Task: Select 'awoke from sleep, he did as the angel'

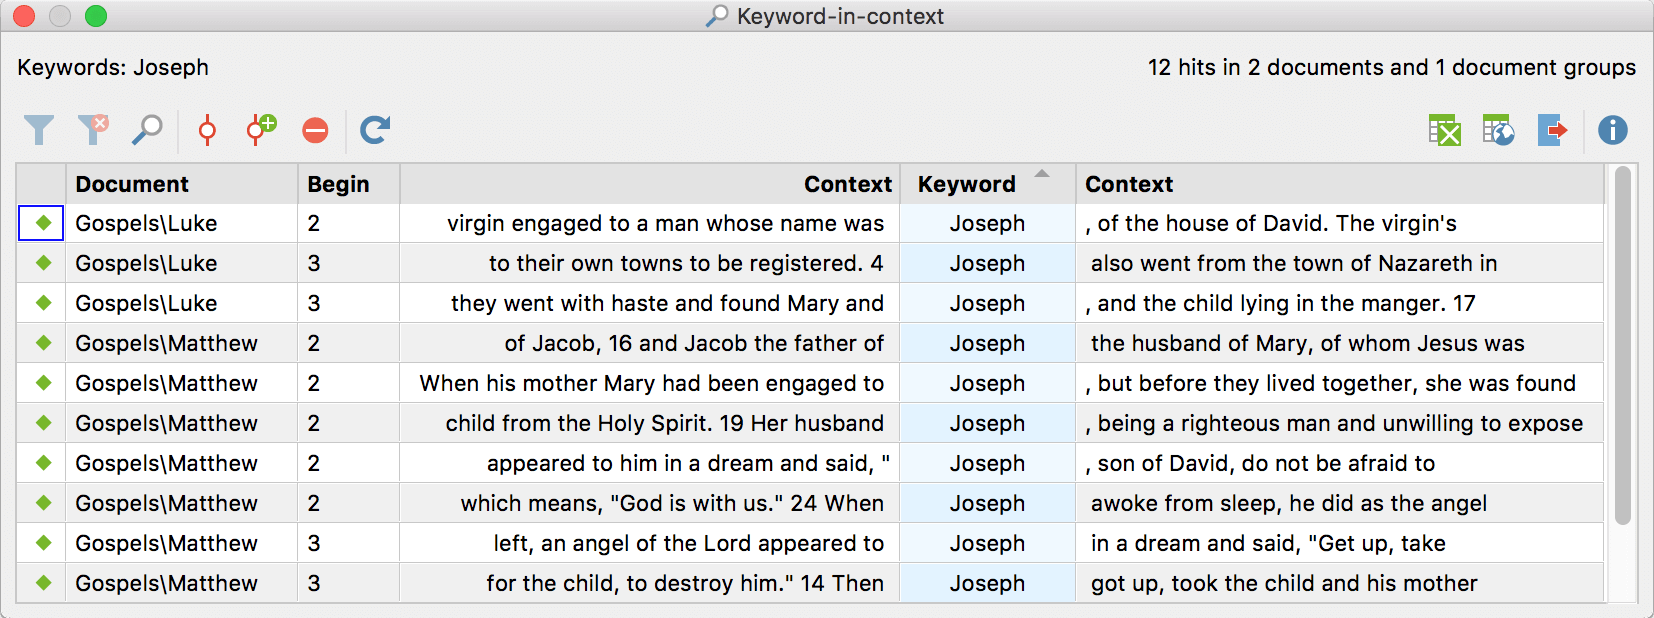Action: (1289, 503)
